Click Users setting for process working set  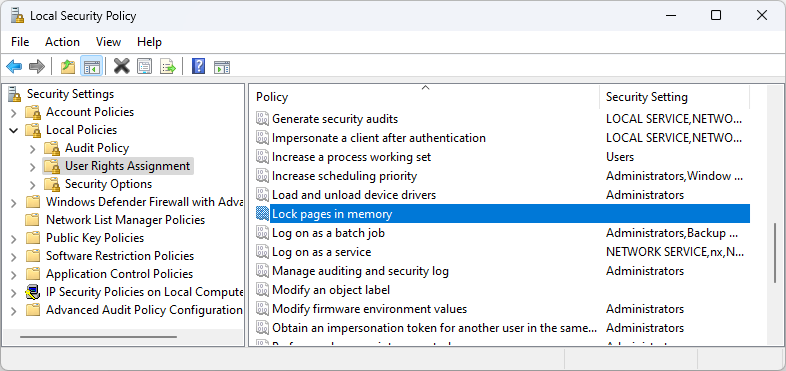pyautogui.click(x=620, y=157)
